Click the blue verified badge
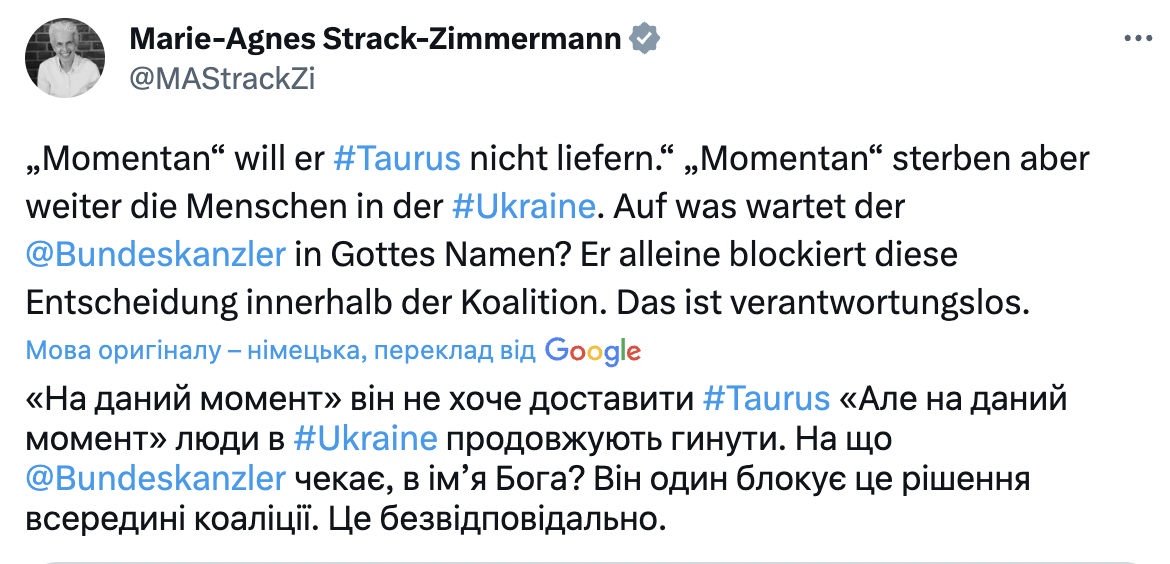The width and height of the screenshot is (1170, 564). pyautogui.click(x=644, y=39)
